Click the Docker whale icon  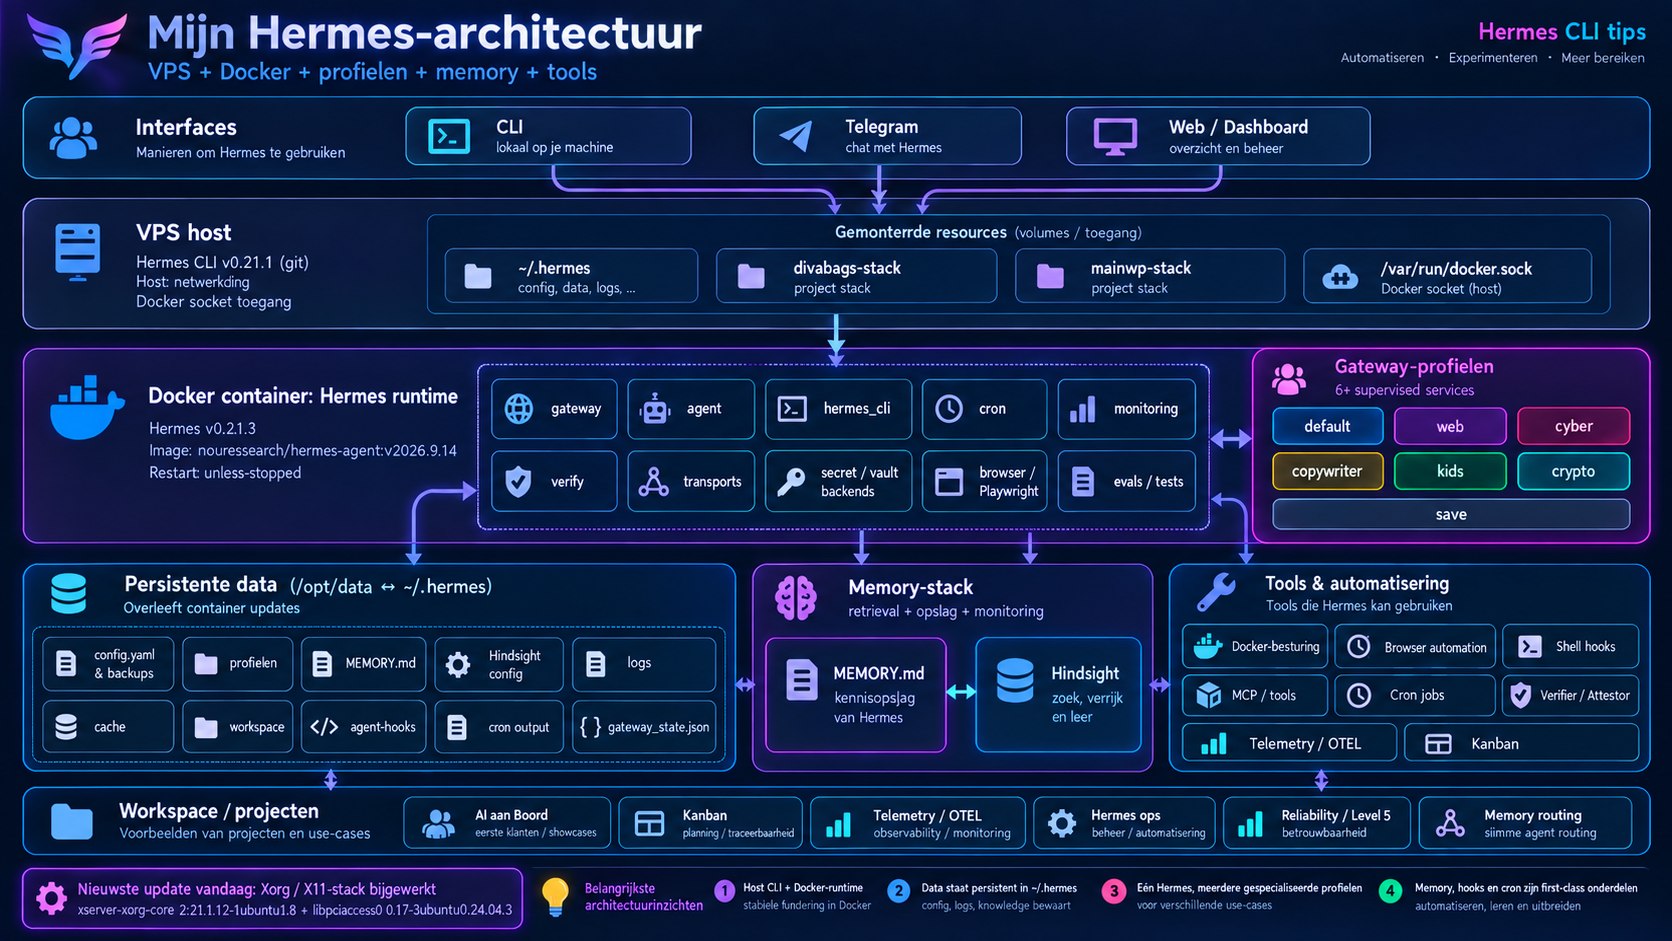pos(87,408)
